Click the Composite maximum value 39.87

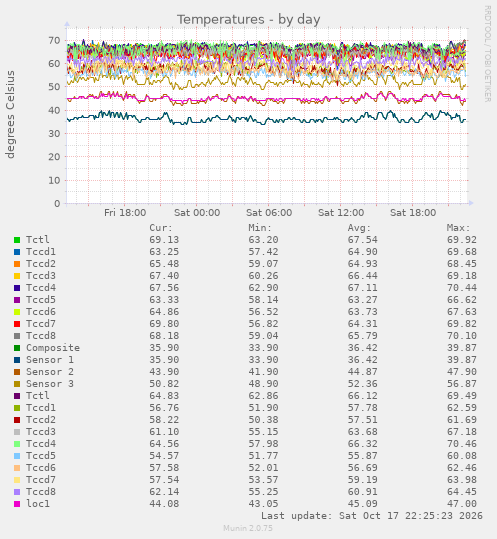(462, 348)
